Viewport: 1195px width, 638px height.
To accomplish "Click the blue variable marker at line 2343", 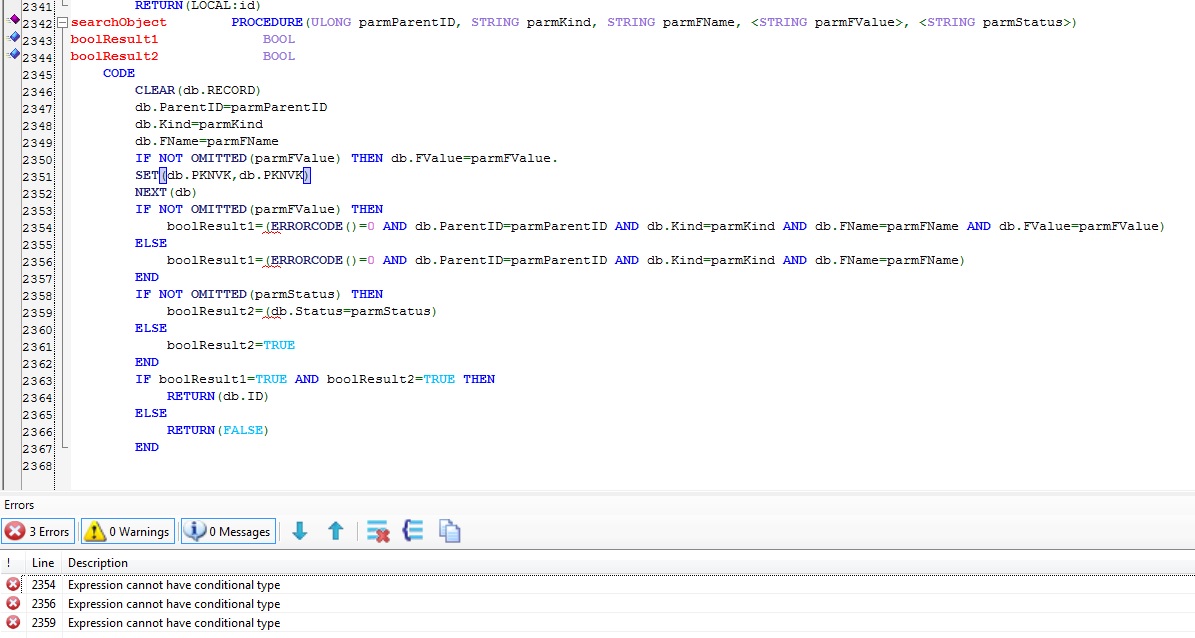I will pos(14,38).
